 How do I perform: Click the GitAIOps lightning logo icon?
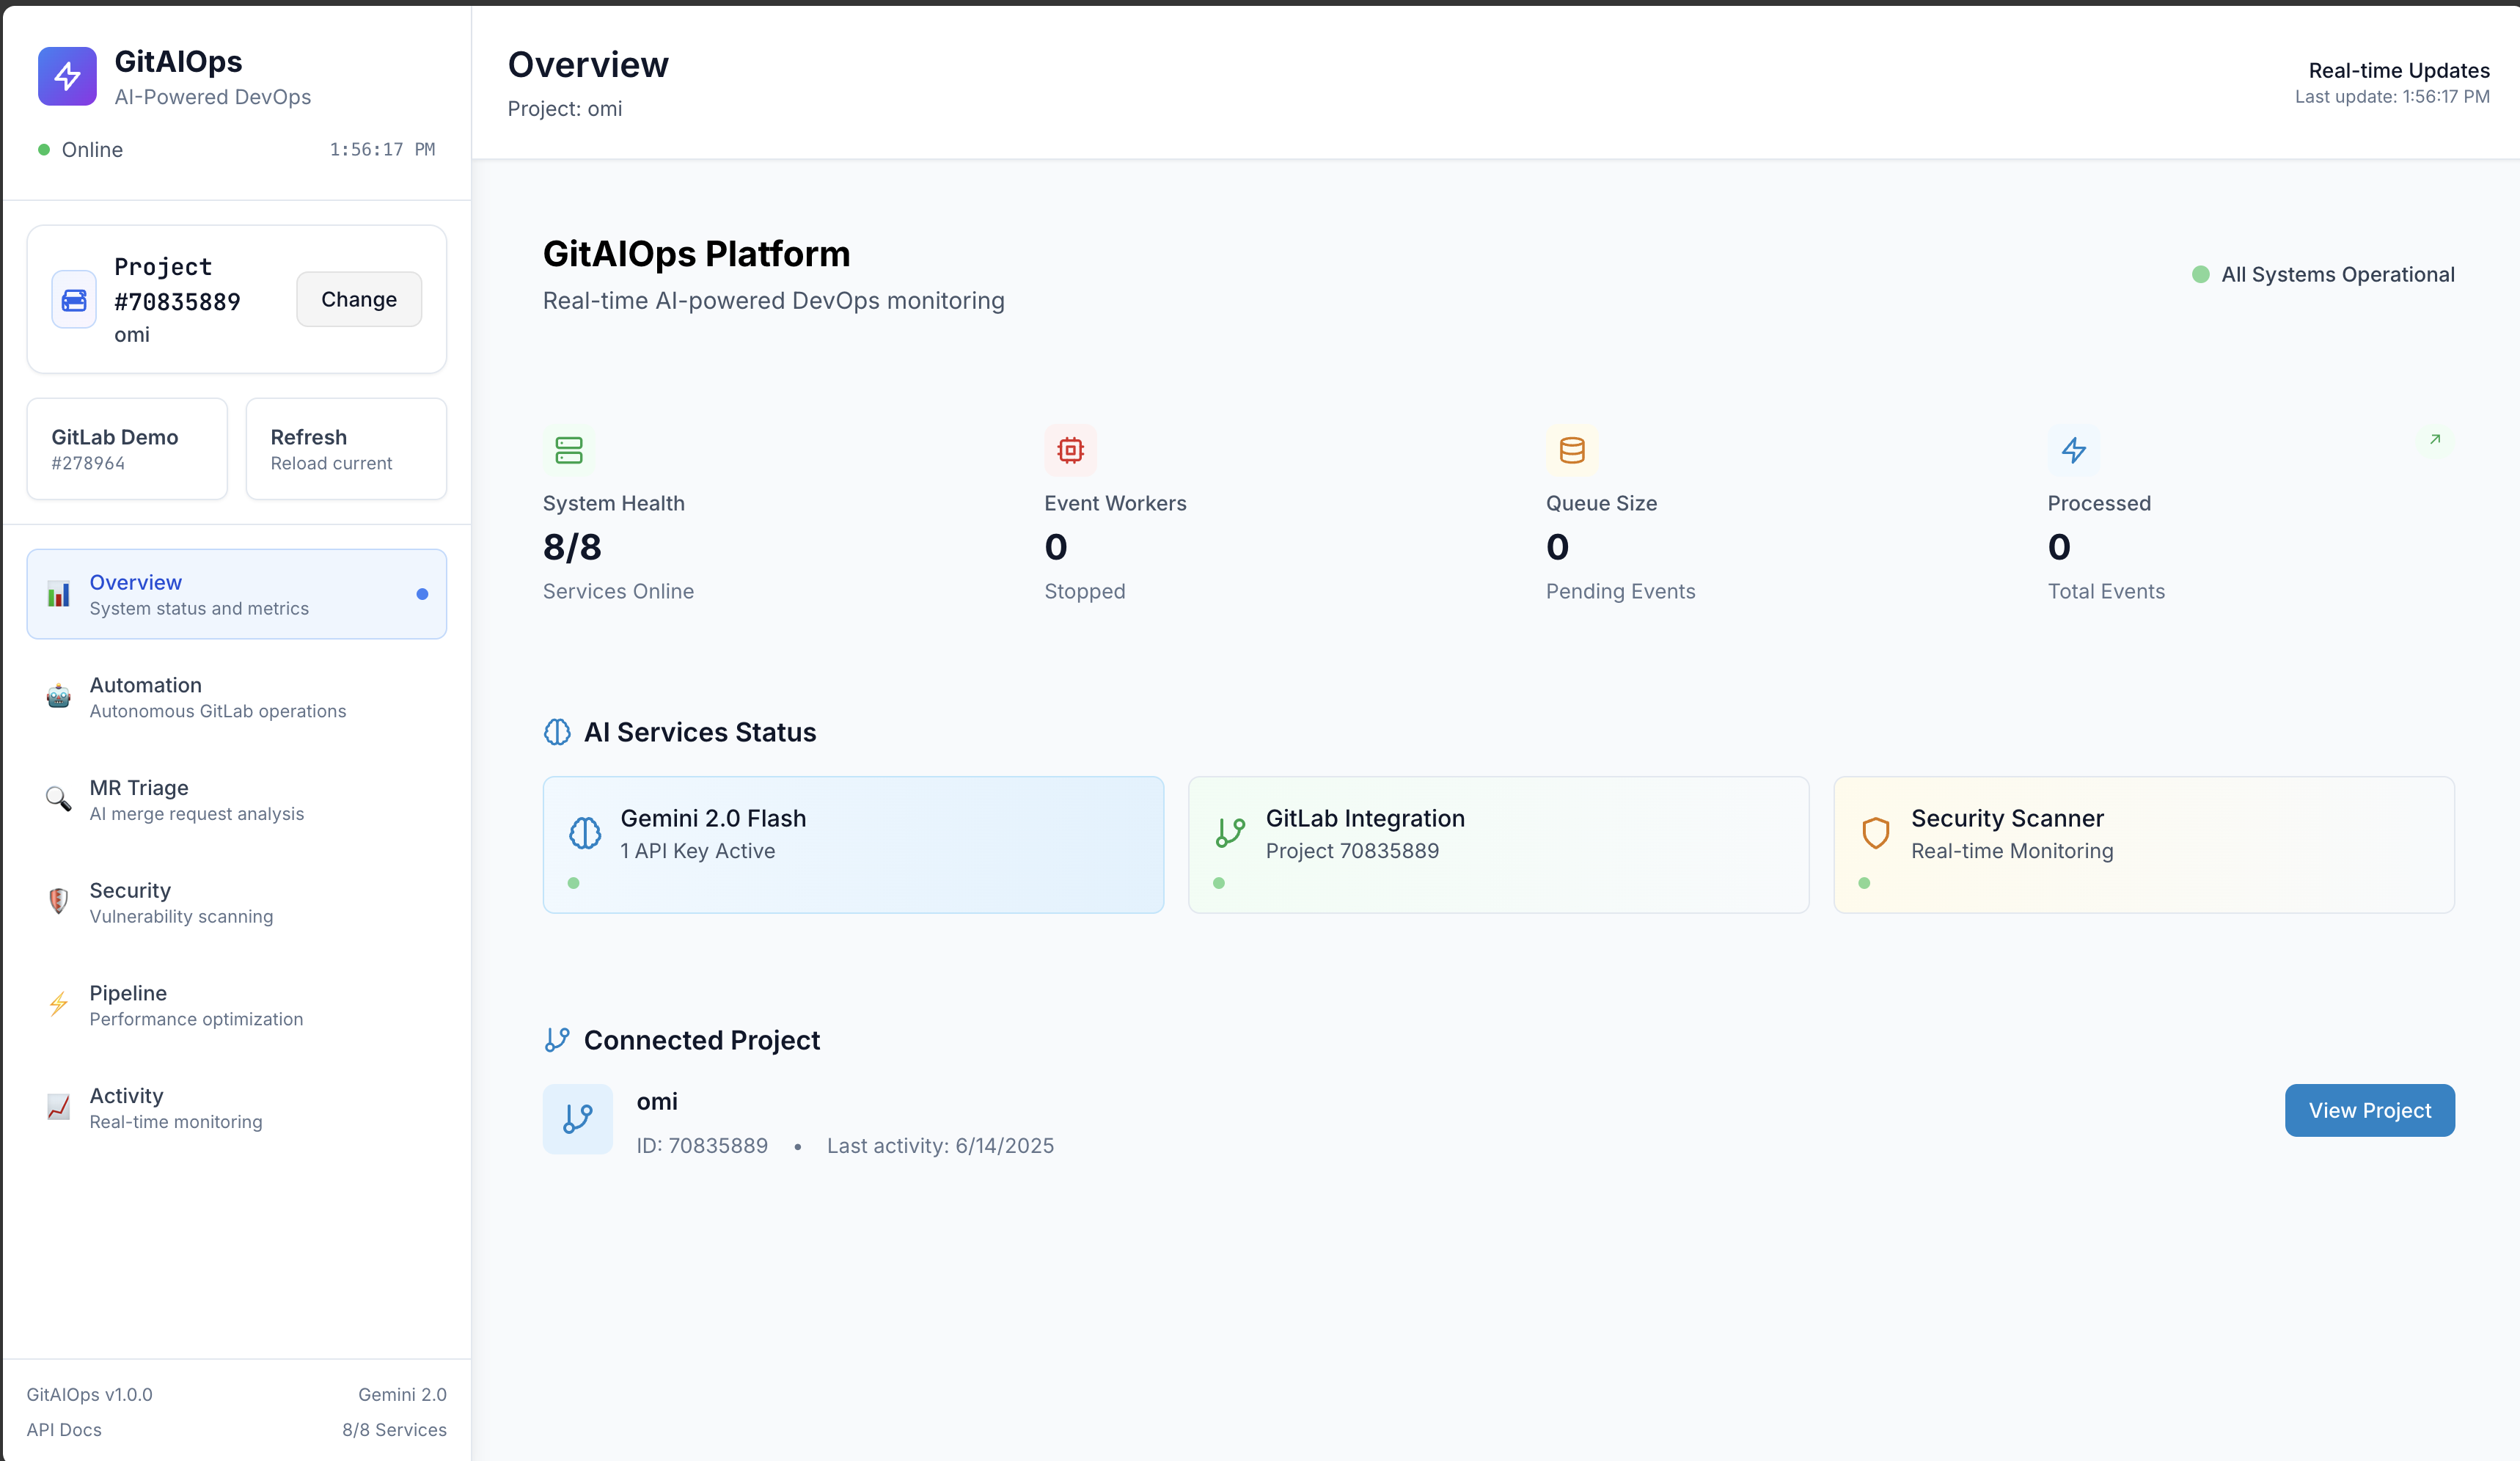click(67, 76)
